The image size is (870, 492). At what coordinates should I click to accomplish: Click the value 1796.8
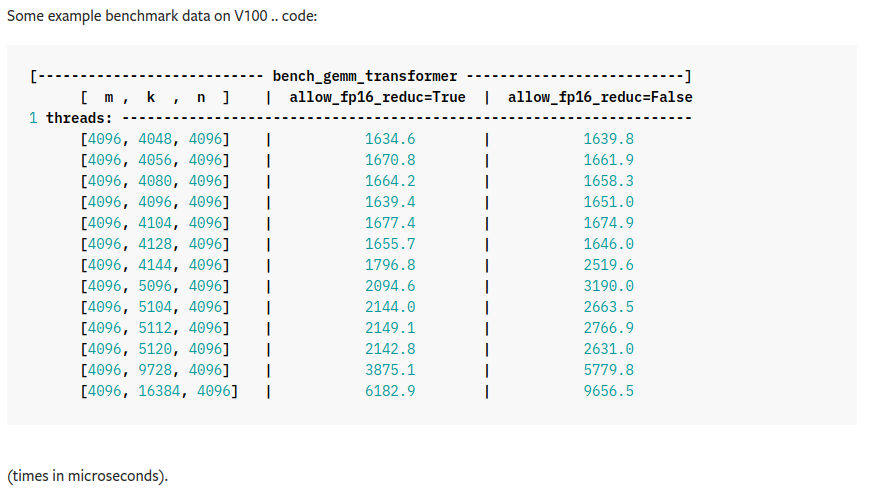[390, 266]
